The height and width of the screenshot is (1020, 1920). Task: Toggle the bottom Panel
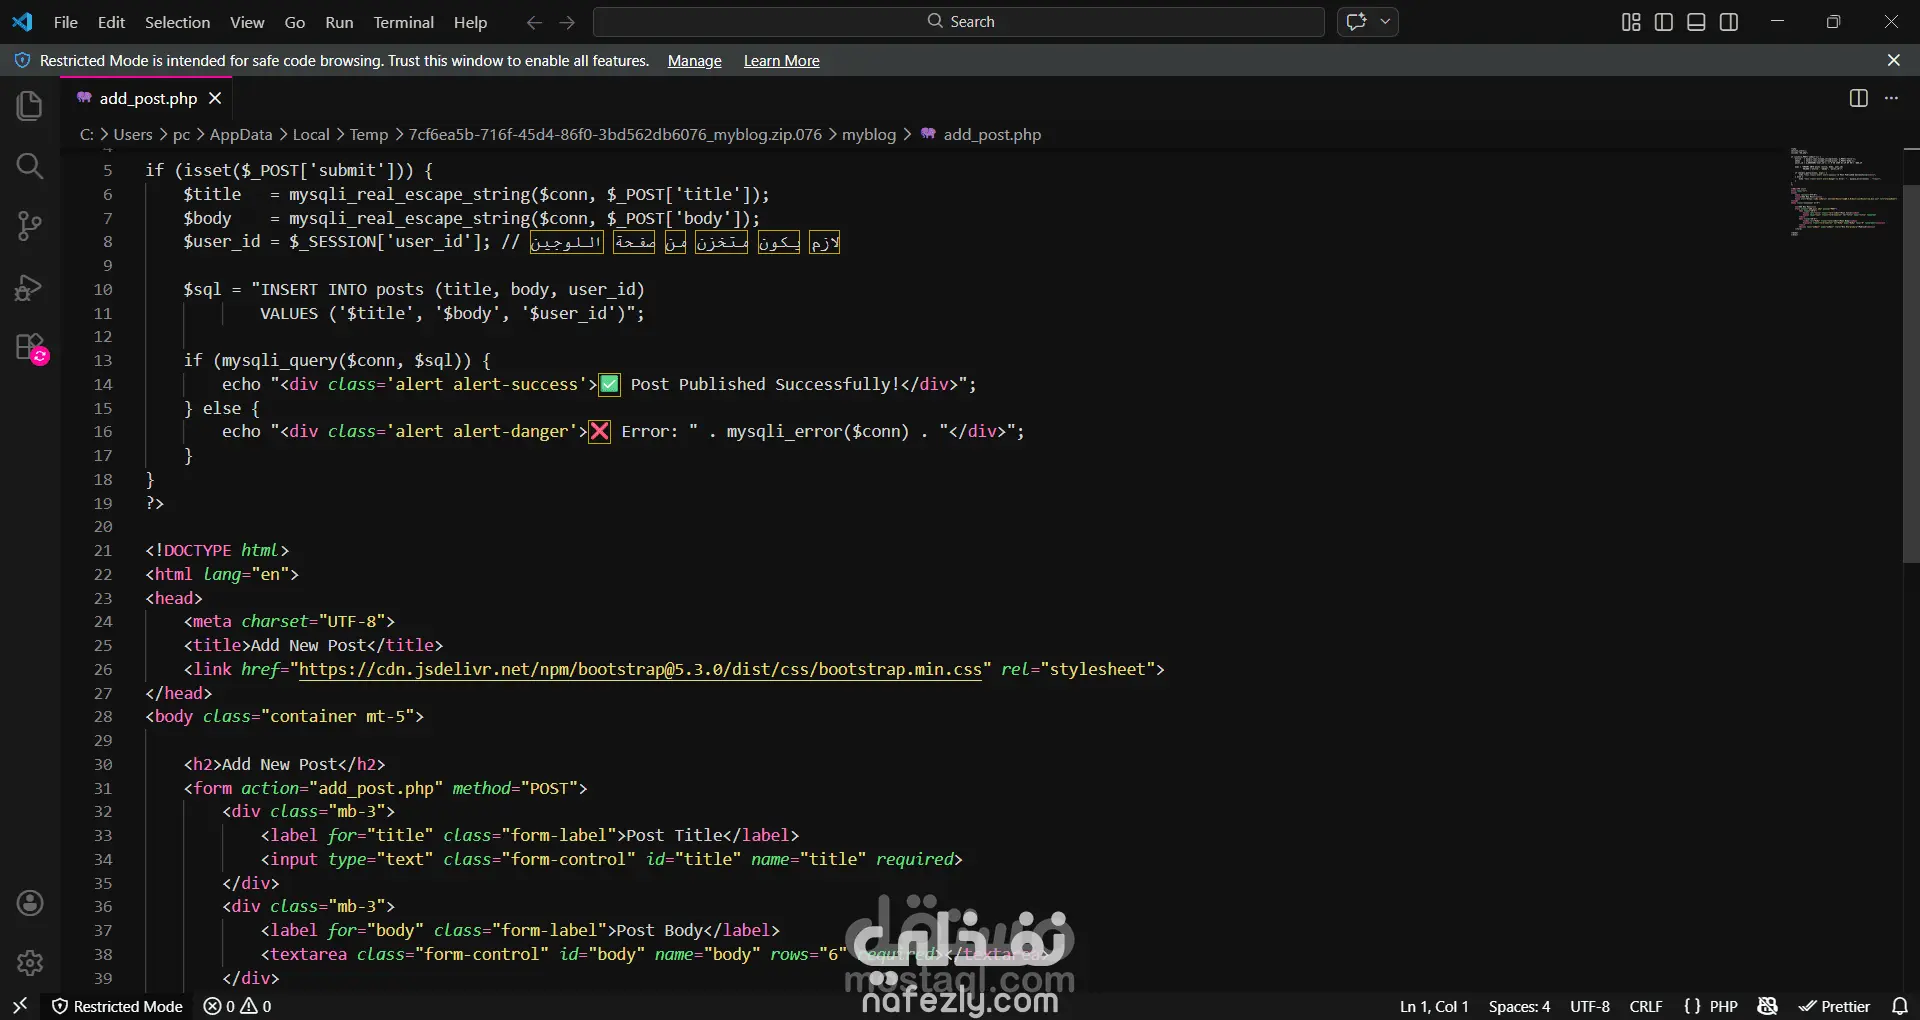tap(1696, 22)
